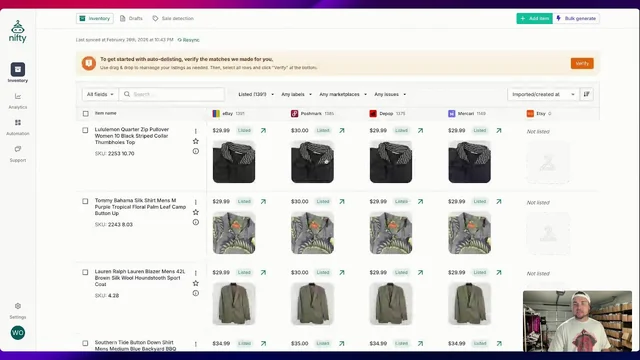
Task: Star the Lululemon Quarter Zip item
Action: 196,141
